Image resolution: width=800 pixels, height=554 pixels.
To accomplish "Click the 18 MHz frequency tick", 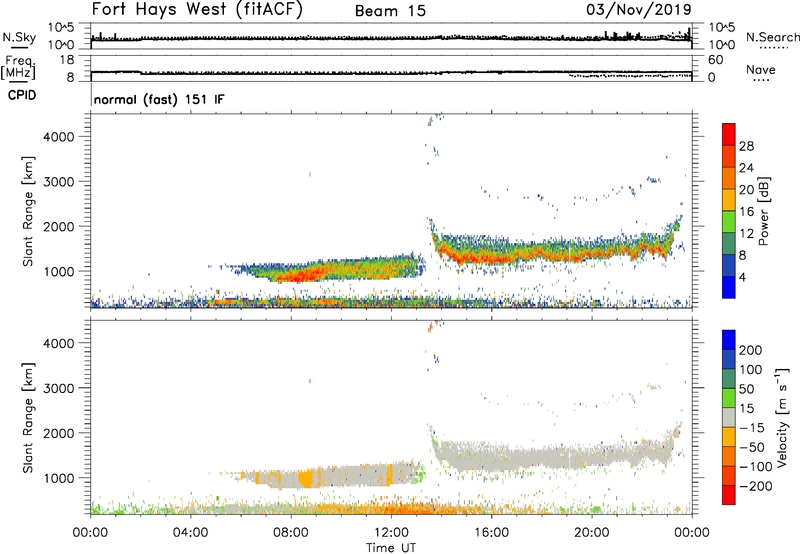I will point(67,60).
